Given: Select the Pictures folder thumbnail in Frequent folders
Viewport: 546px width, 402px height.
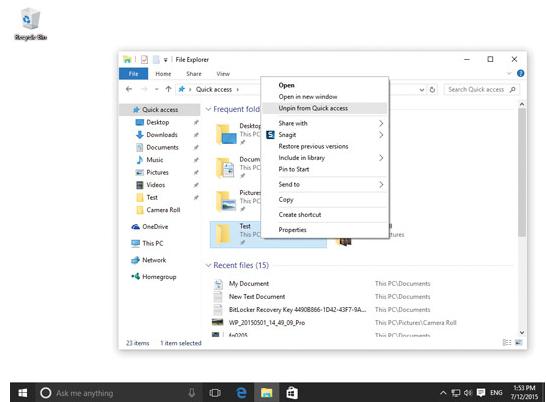Looking at the screenshot, I should point(226,201).
